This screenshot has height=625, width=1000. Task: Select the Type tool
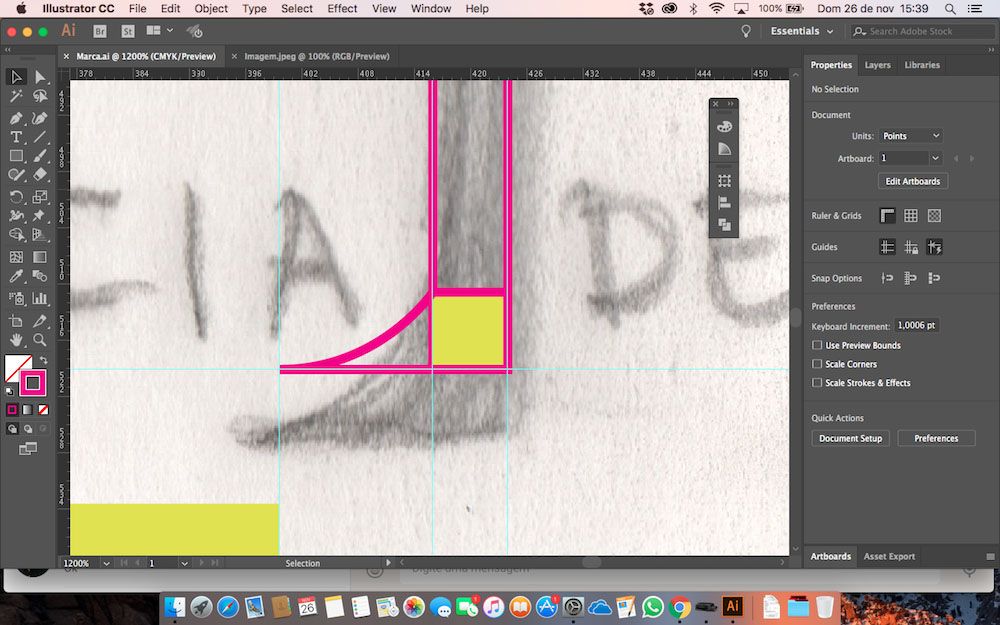(16, 137)
